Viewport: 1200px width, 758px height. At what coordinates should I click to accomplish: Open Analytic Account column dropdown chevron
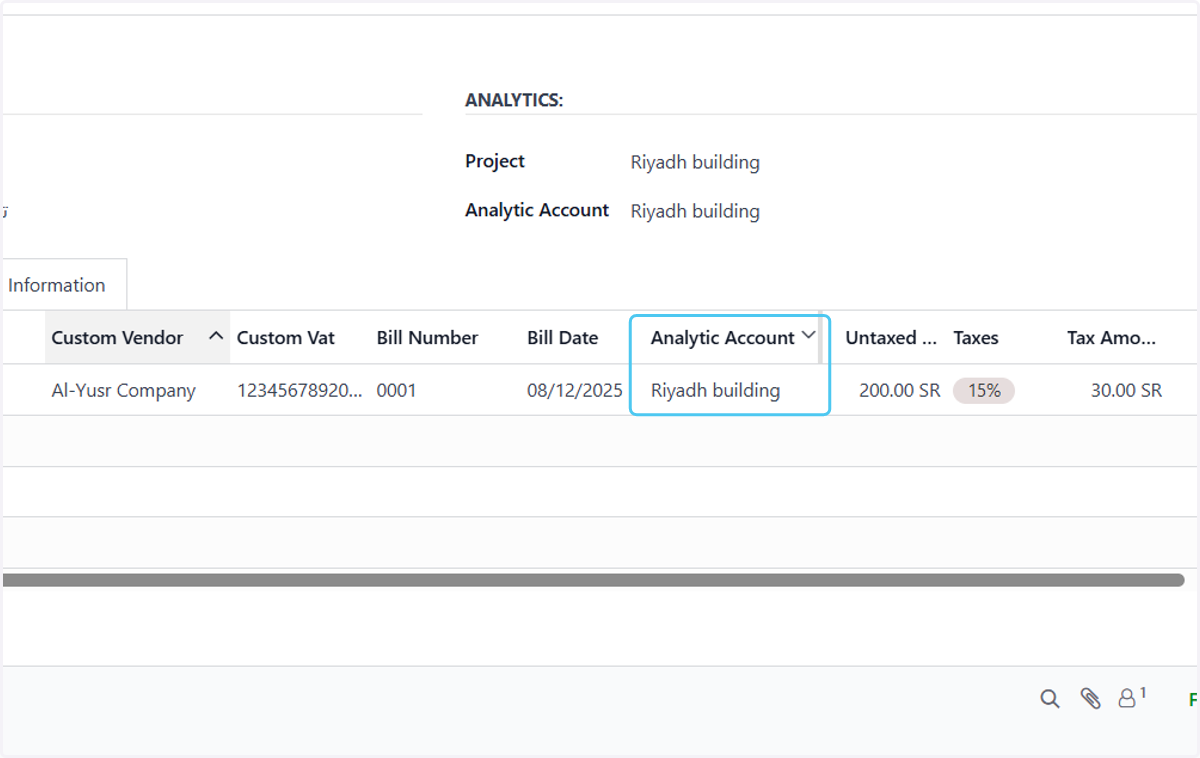tap(809, 336)
